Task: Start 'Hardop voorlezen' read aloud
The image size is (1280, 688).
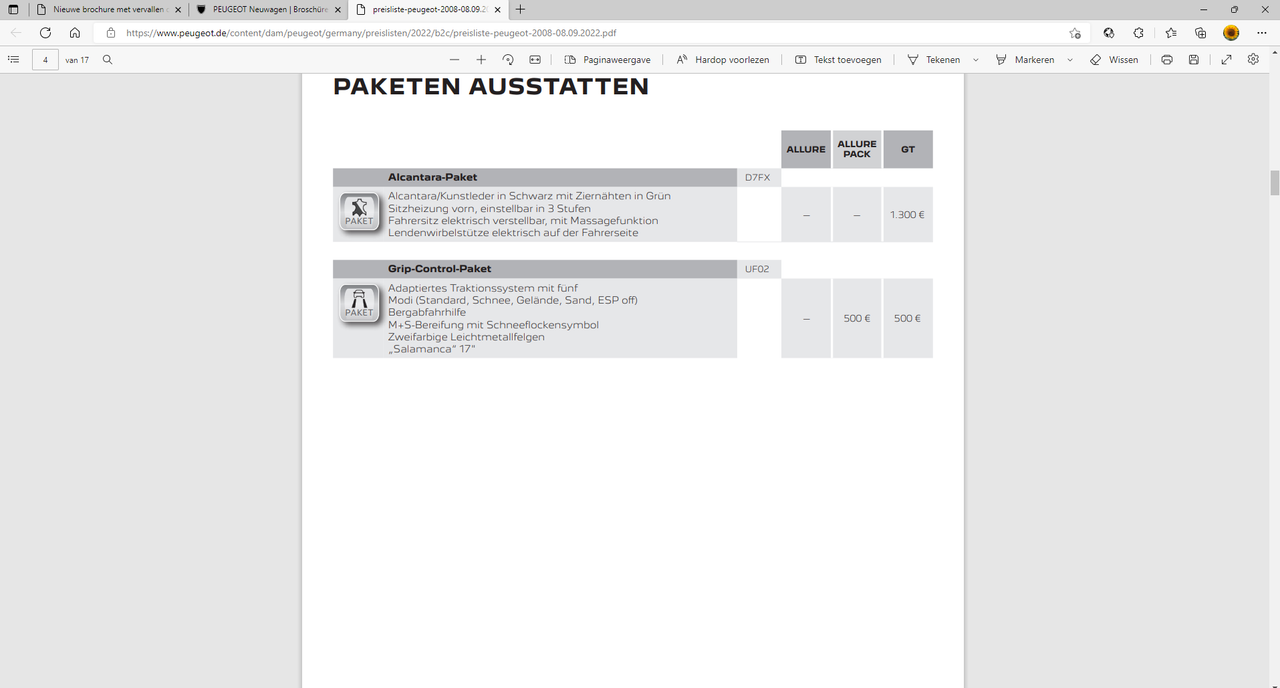Action: click(x=723, y=60)
